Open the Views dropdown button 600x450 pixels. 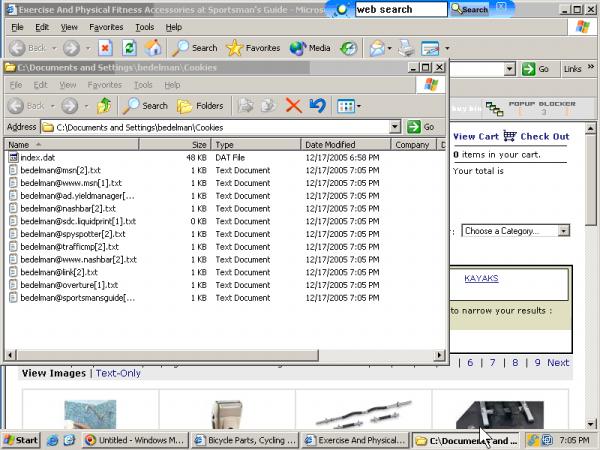[x=349, y=106]
